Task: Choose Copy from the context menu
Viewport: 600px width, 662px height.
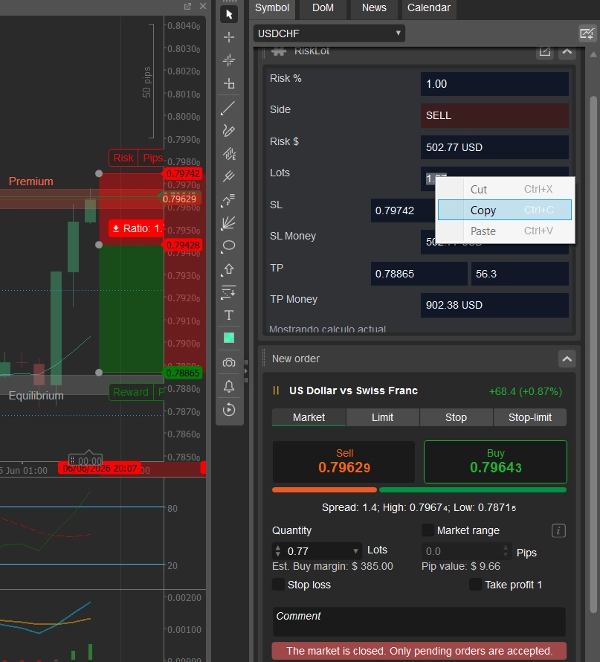Action: click(x=505, y=210)
